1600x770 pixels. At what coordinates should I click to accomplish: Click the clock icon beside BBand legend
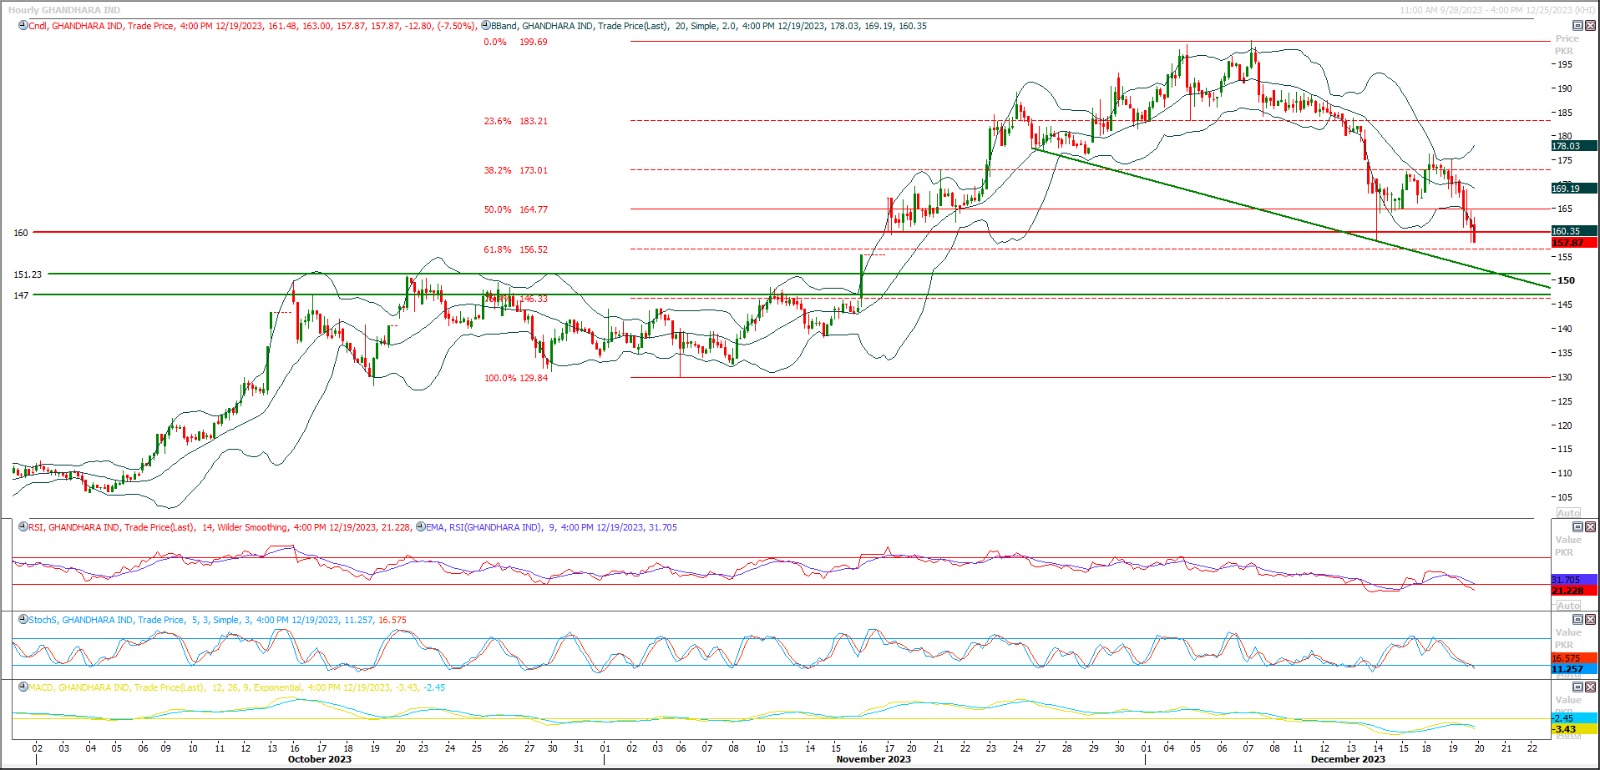click(485, 26)
